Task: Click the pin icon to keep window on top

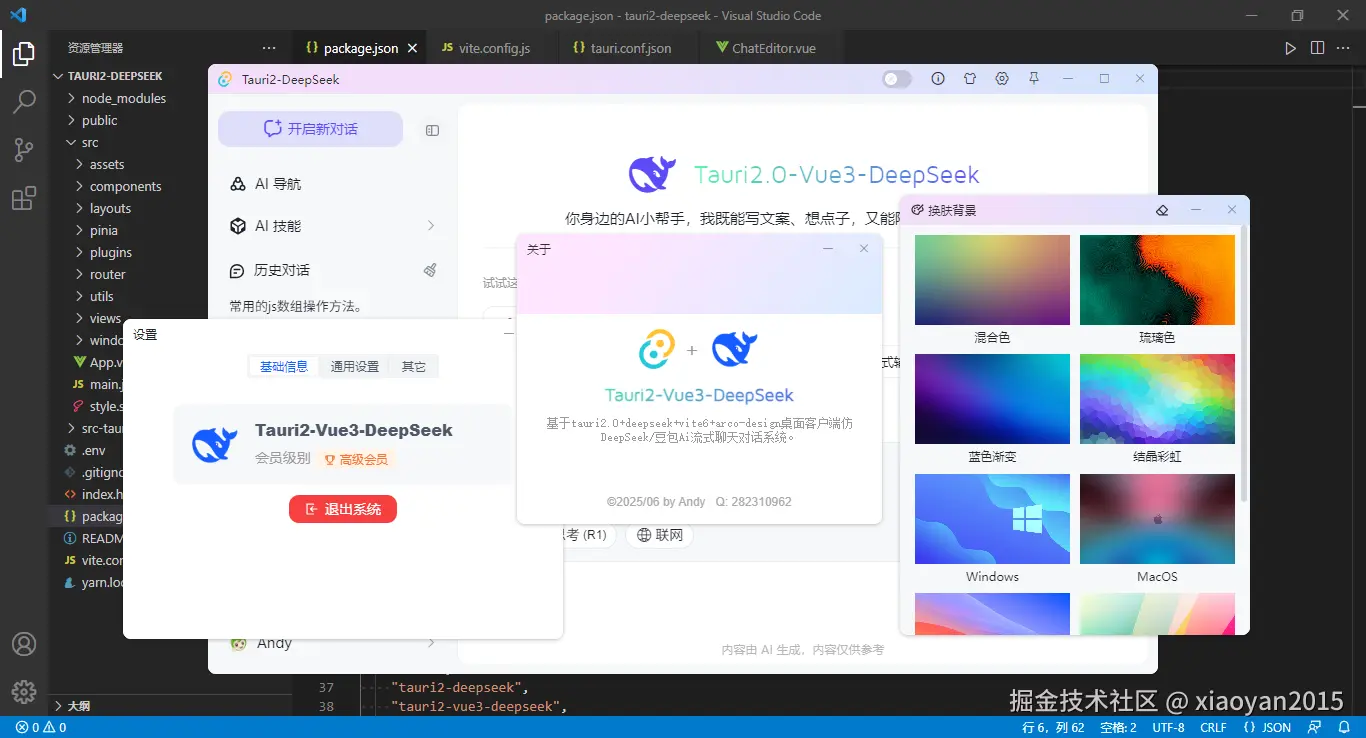Action: (1034, 78)
